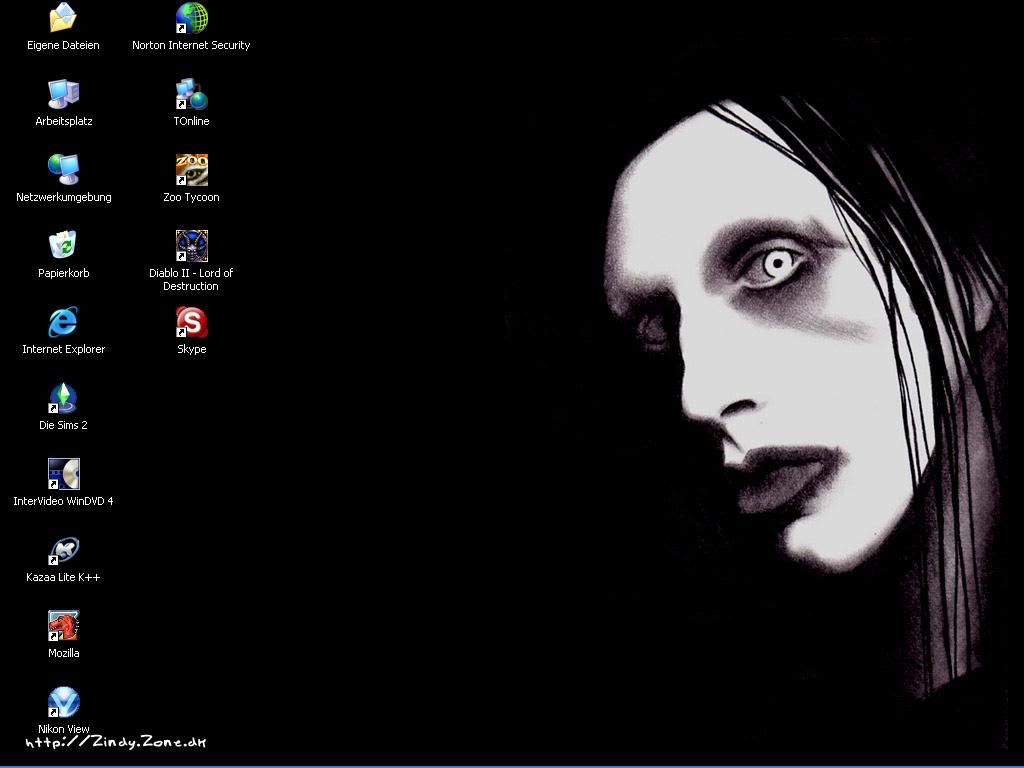Select the InterVideo WinDVD 4 shortcut

(63, 473)
